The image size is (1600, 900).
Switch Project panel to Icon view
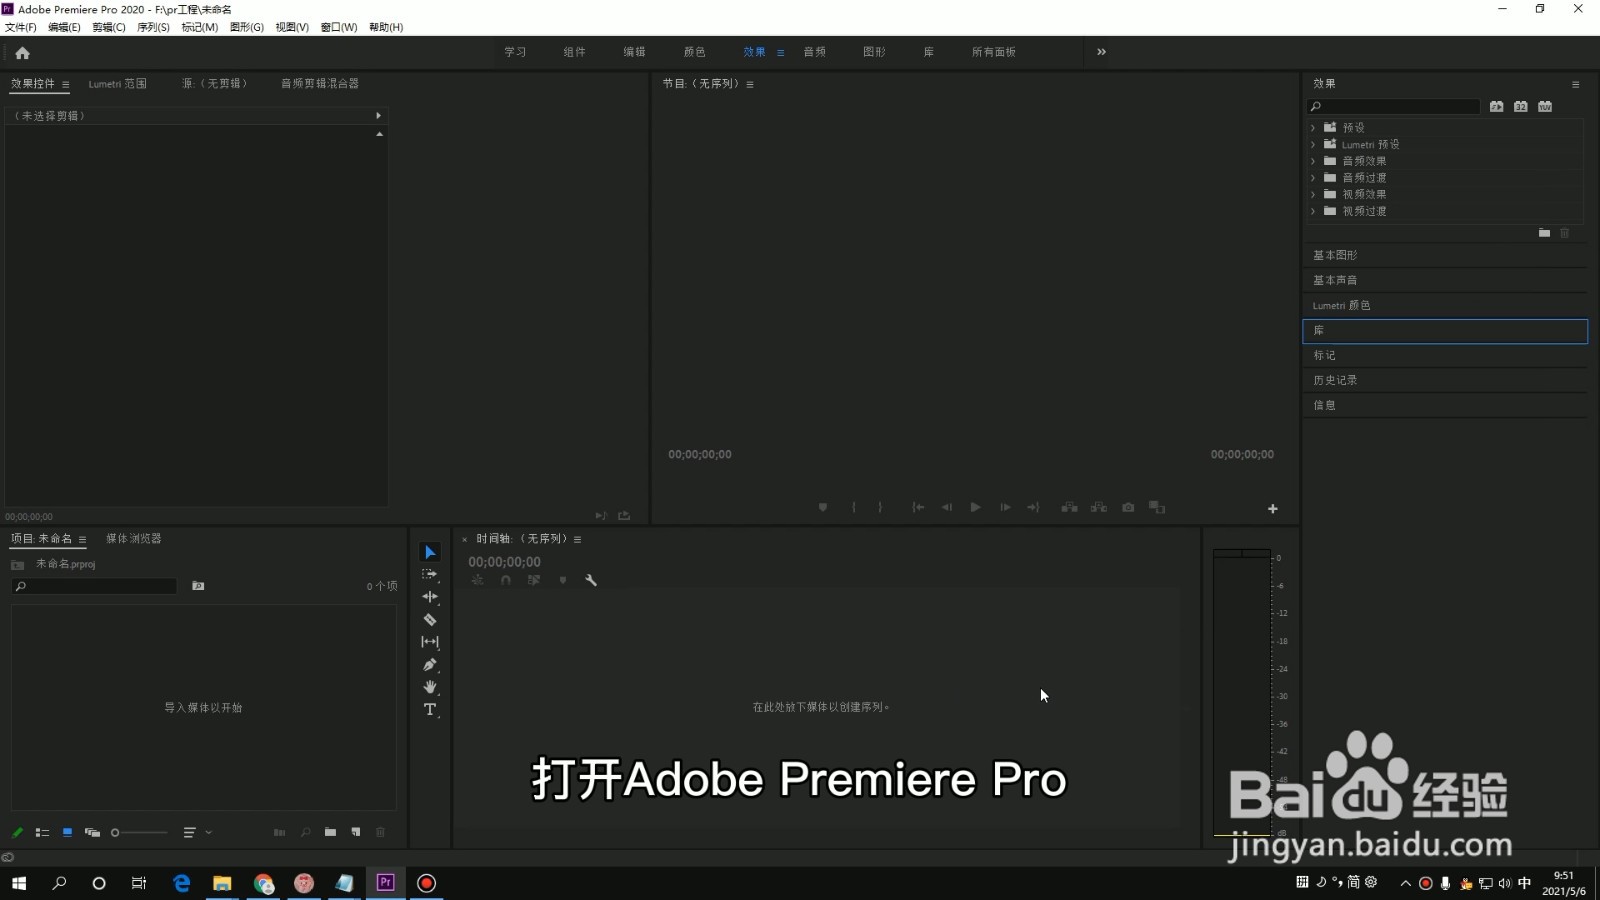[67, 832]
